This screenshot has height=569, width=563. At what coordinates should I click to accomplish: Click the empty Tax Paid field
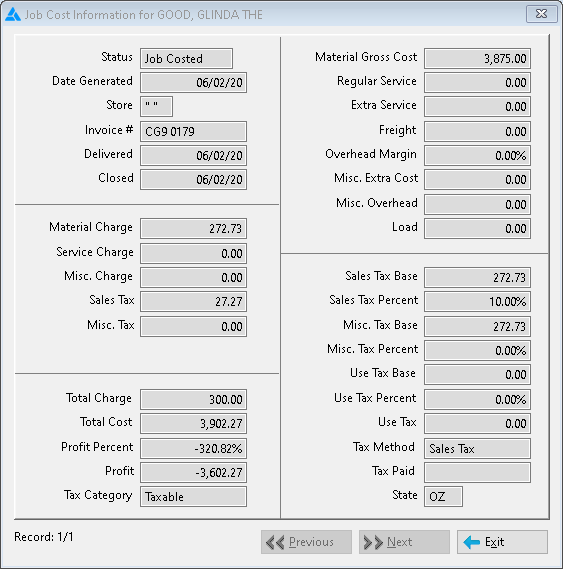click(477, 472)
